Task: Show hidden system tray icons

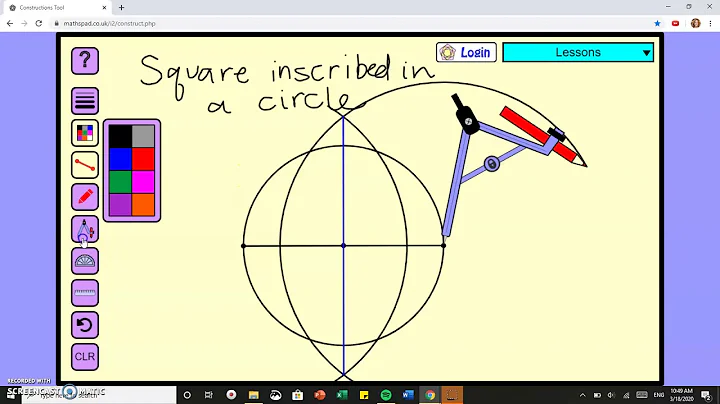Action: coord(582,395)
